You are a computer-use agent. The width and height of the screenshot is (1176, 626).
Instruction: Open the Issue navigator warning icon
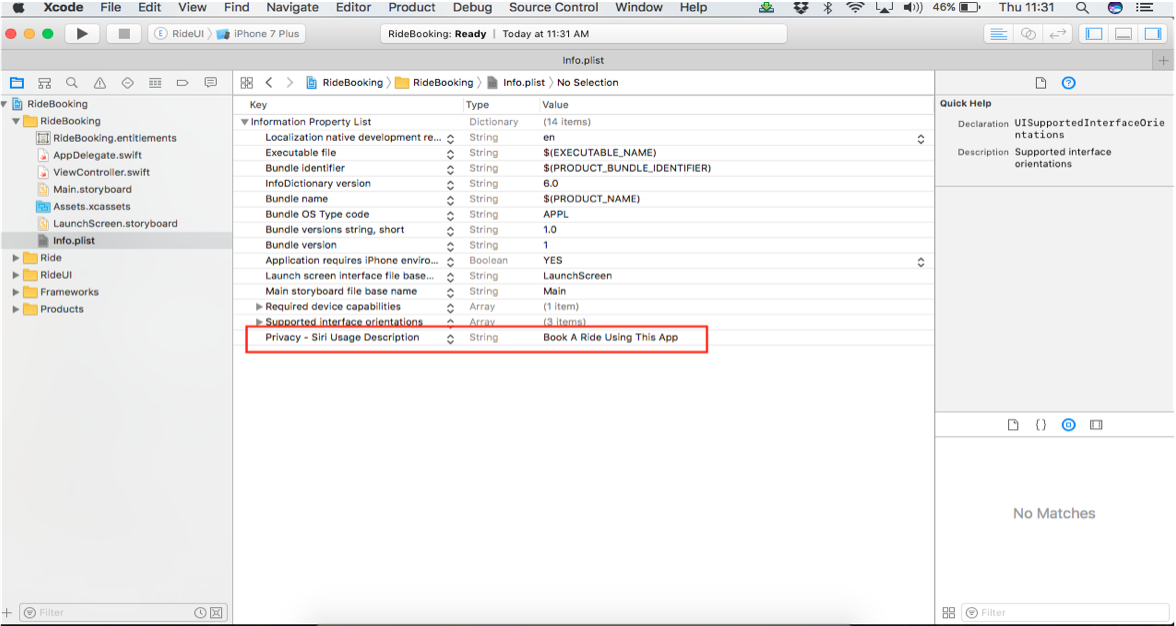click(100, 82)
